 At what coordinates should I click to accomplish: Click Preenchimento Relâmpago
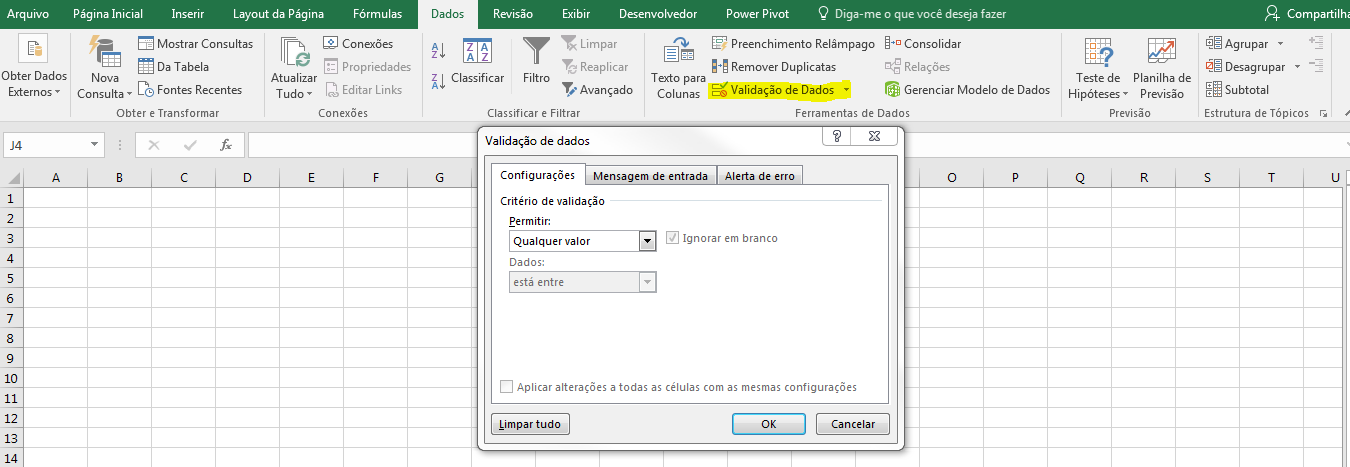pos(793,44)
